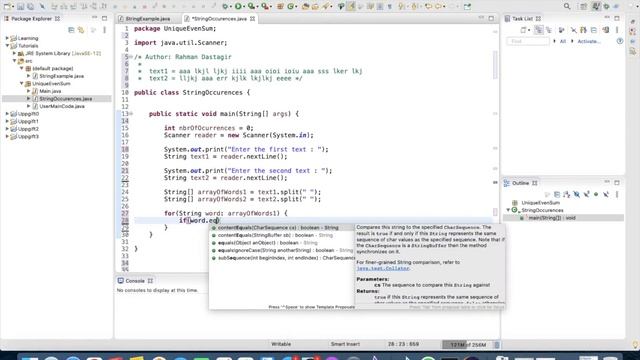Expand the Uppgift0 project node
Viewport: 640px width, 360px height.
point(7,114)
